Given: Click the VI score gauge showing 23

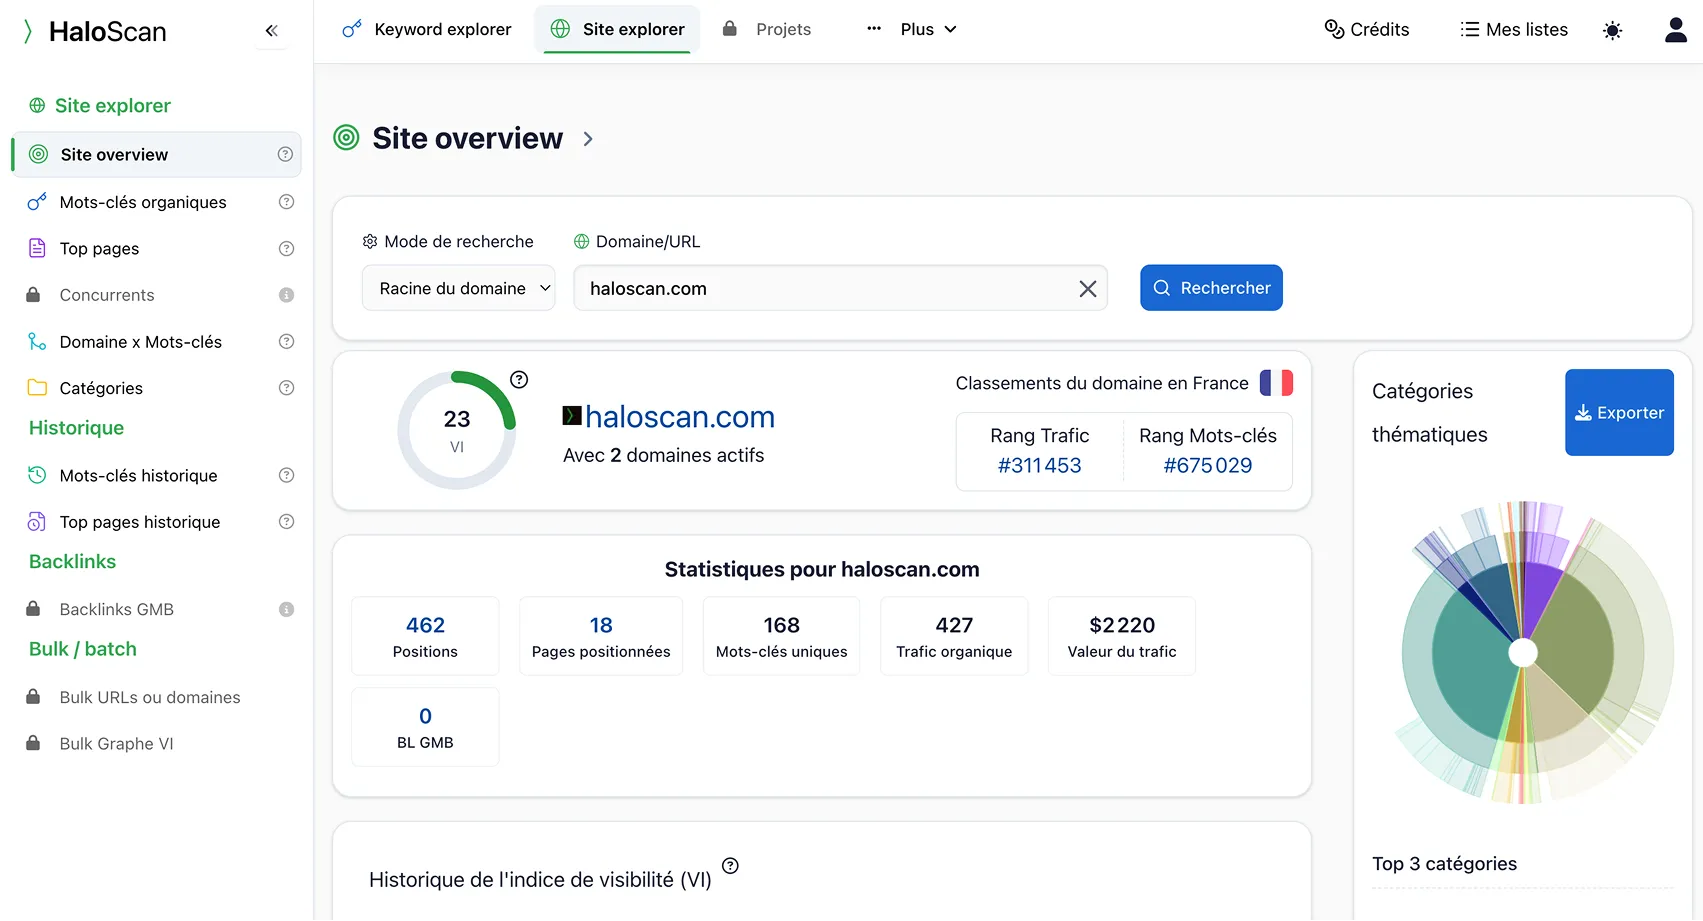Looking at the screenshot, I should click(x=457, y=430).
